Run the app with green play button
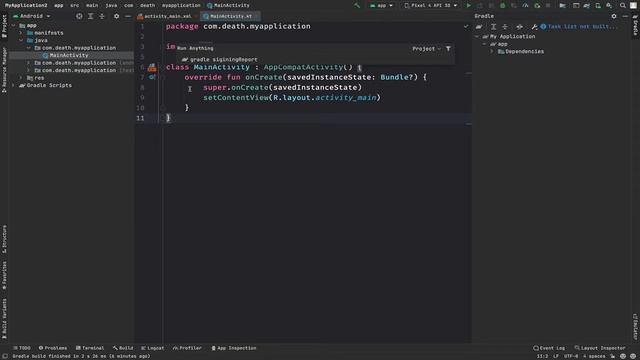The image size is (640, 360). (468, 6)
